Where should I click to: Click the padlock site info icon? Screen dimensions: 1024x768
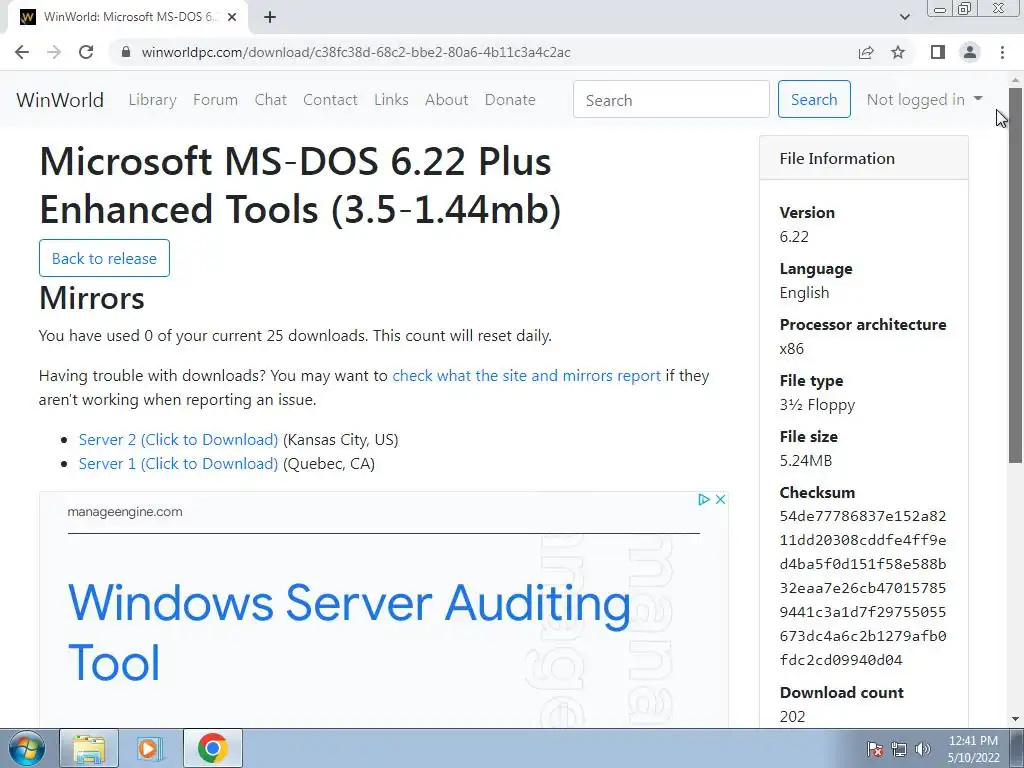pos(126,52)
